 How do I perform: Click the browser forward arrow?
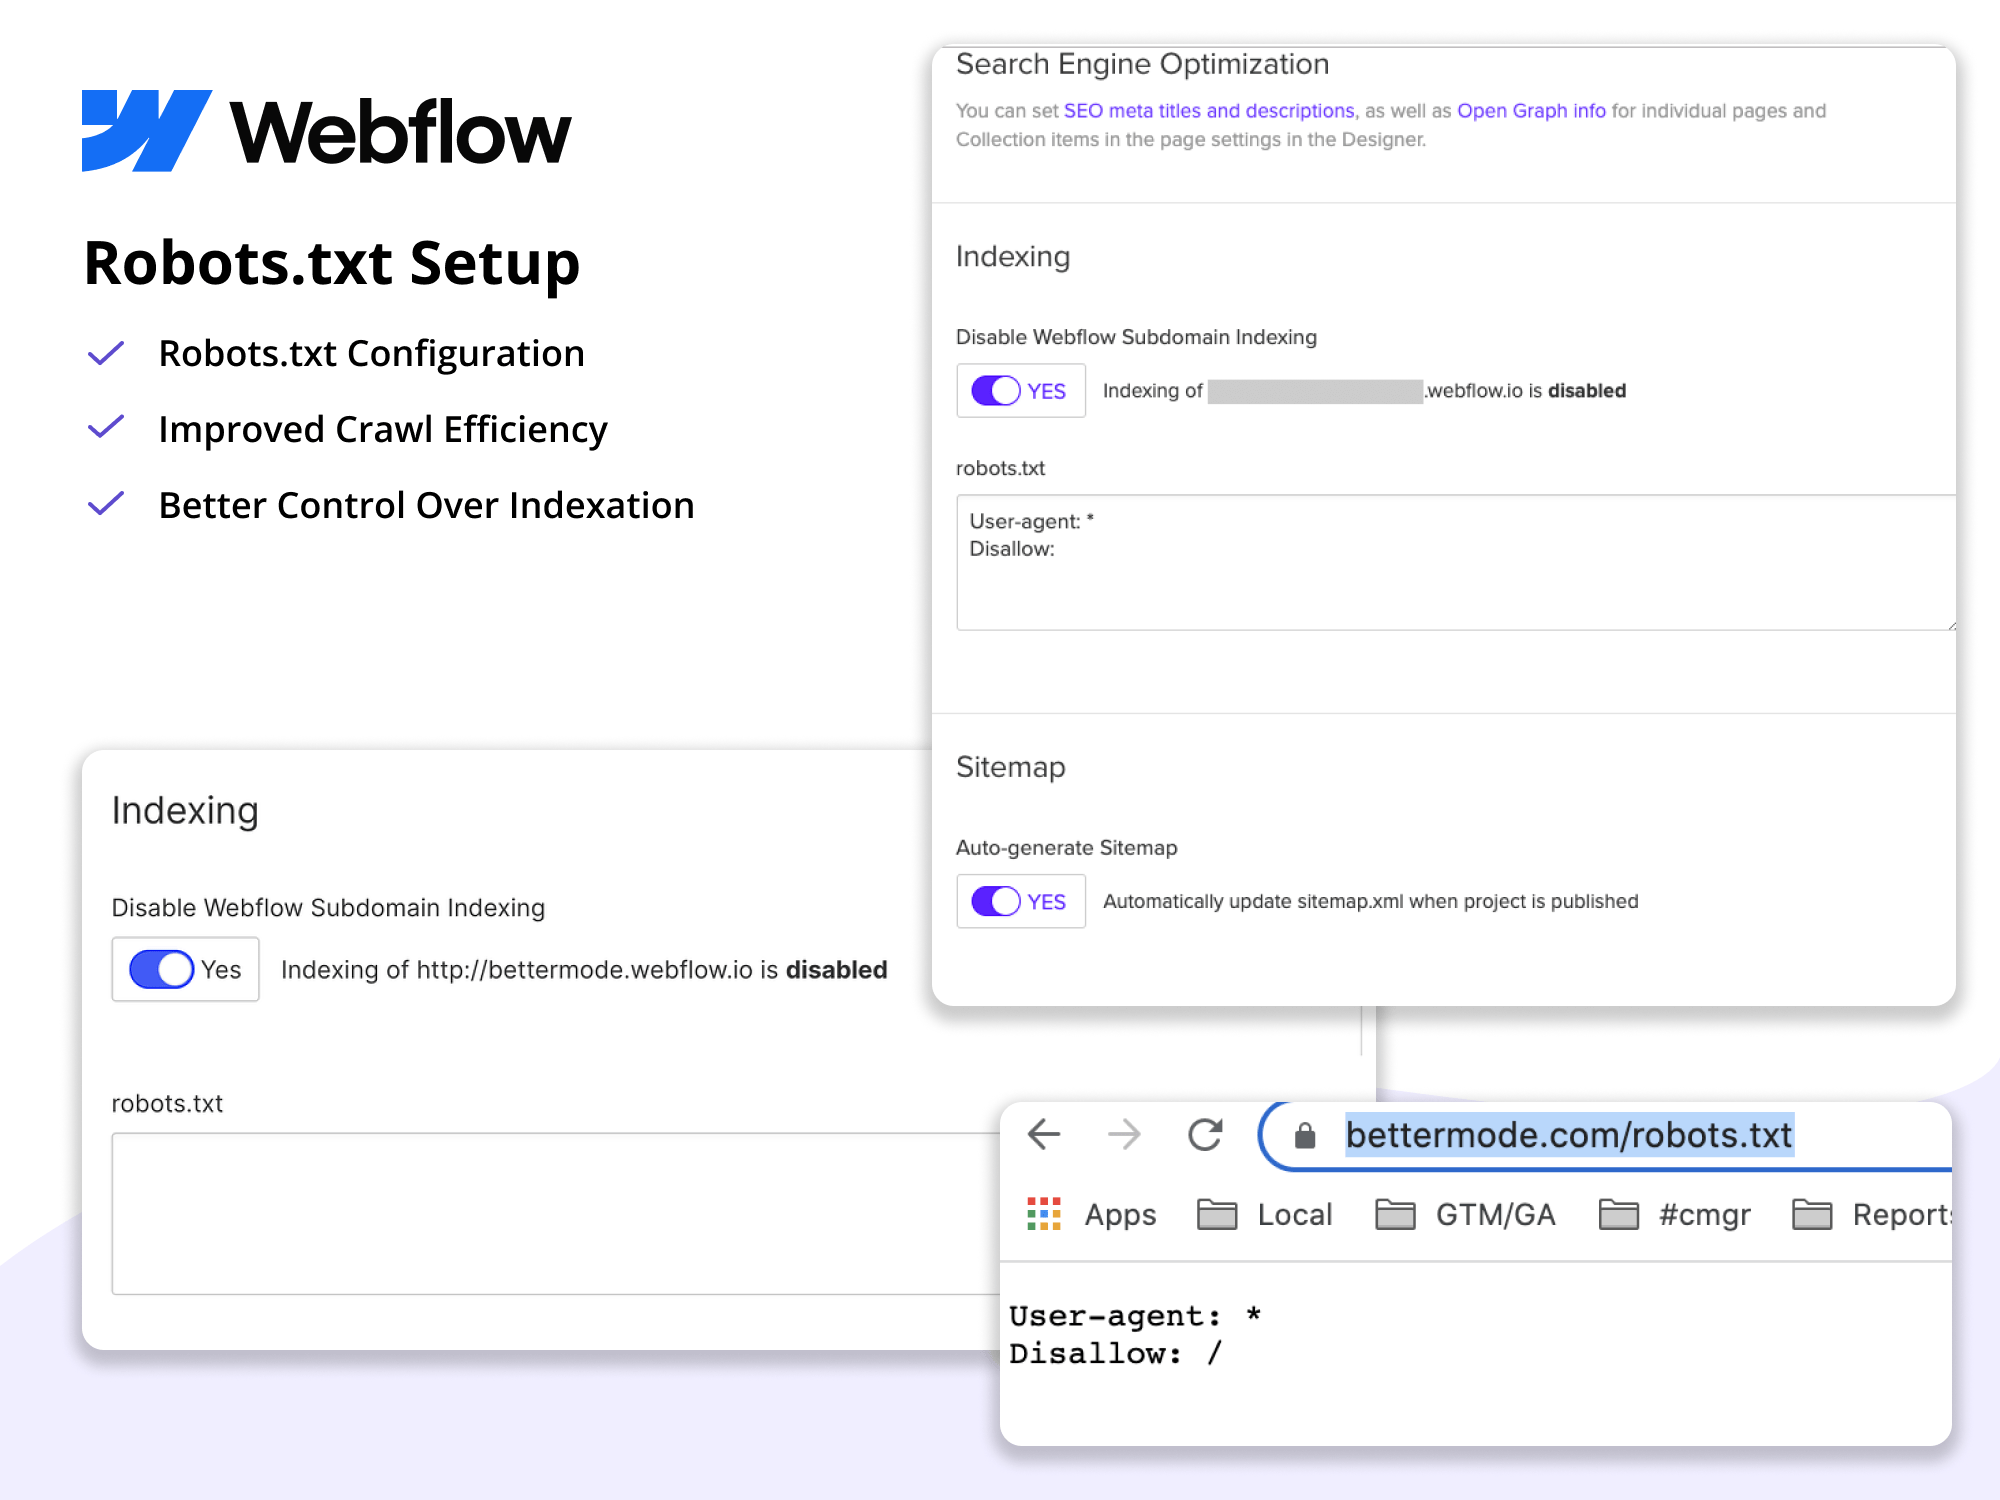(x=1124, y=1134)
